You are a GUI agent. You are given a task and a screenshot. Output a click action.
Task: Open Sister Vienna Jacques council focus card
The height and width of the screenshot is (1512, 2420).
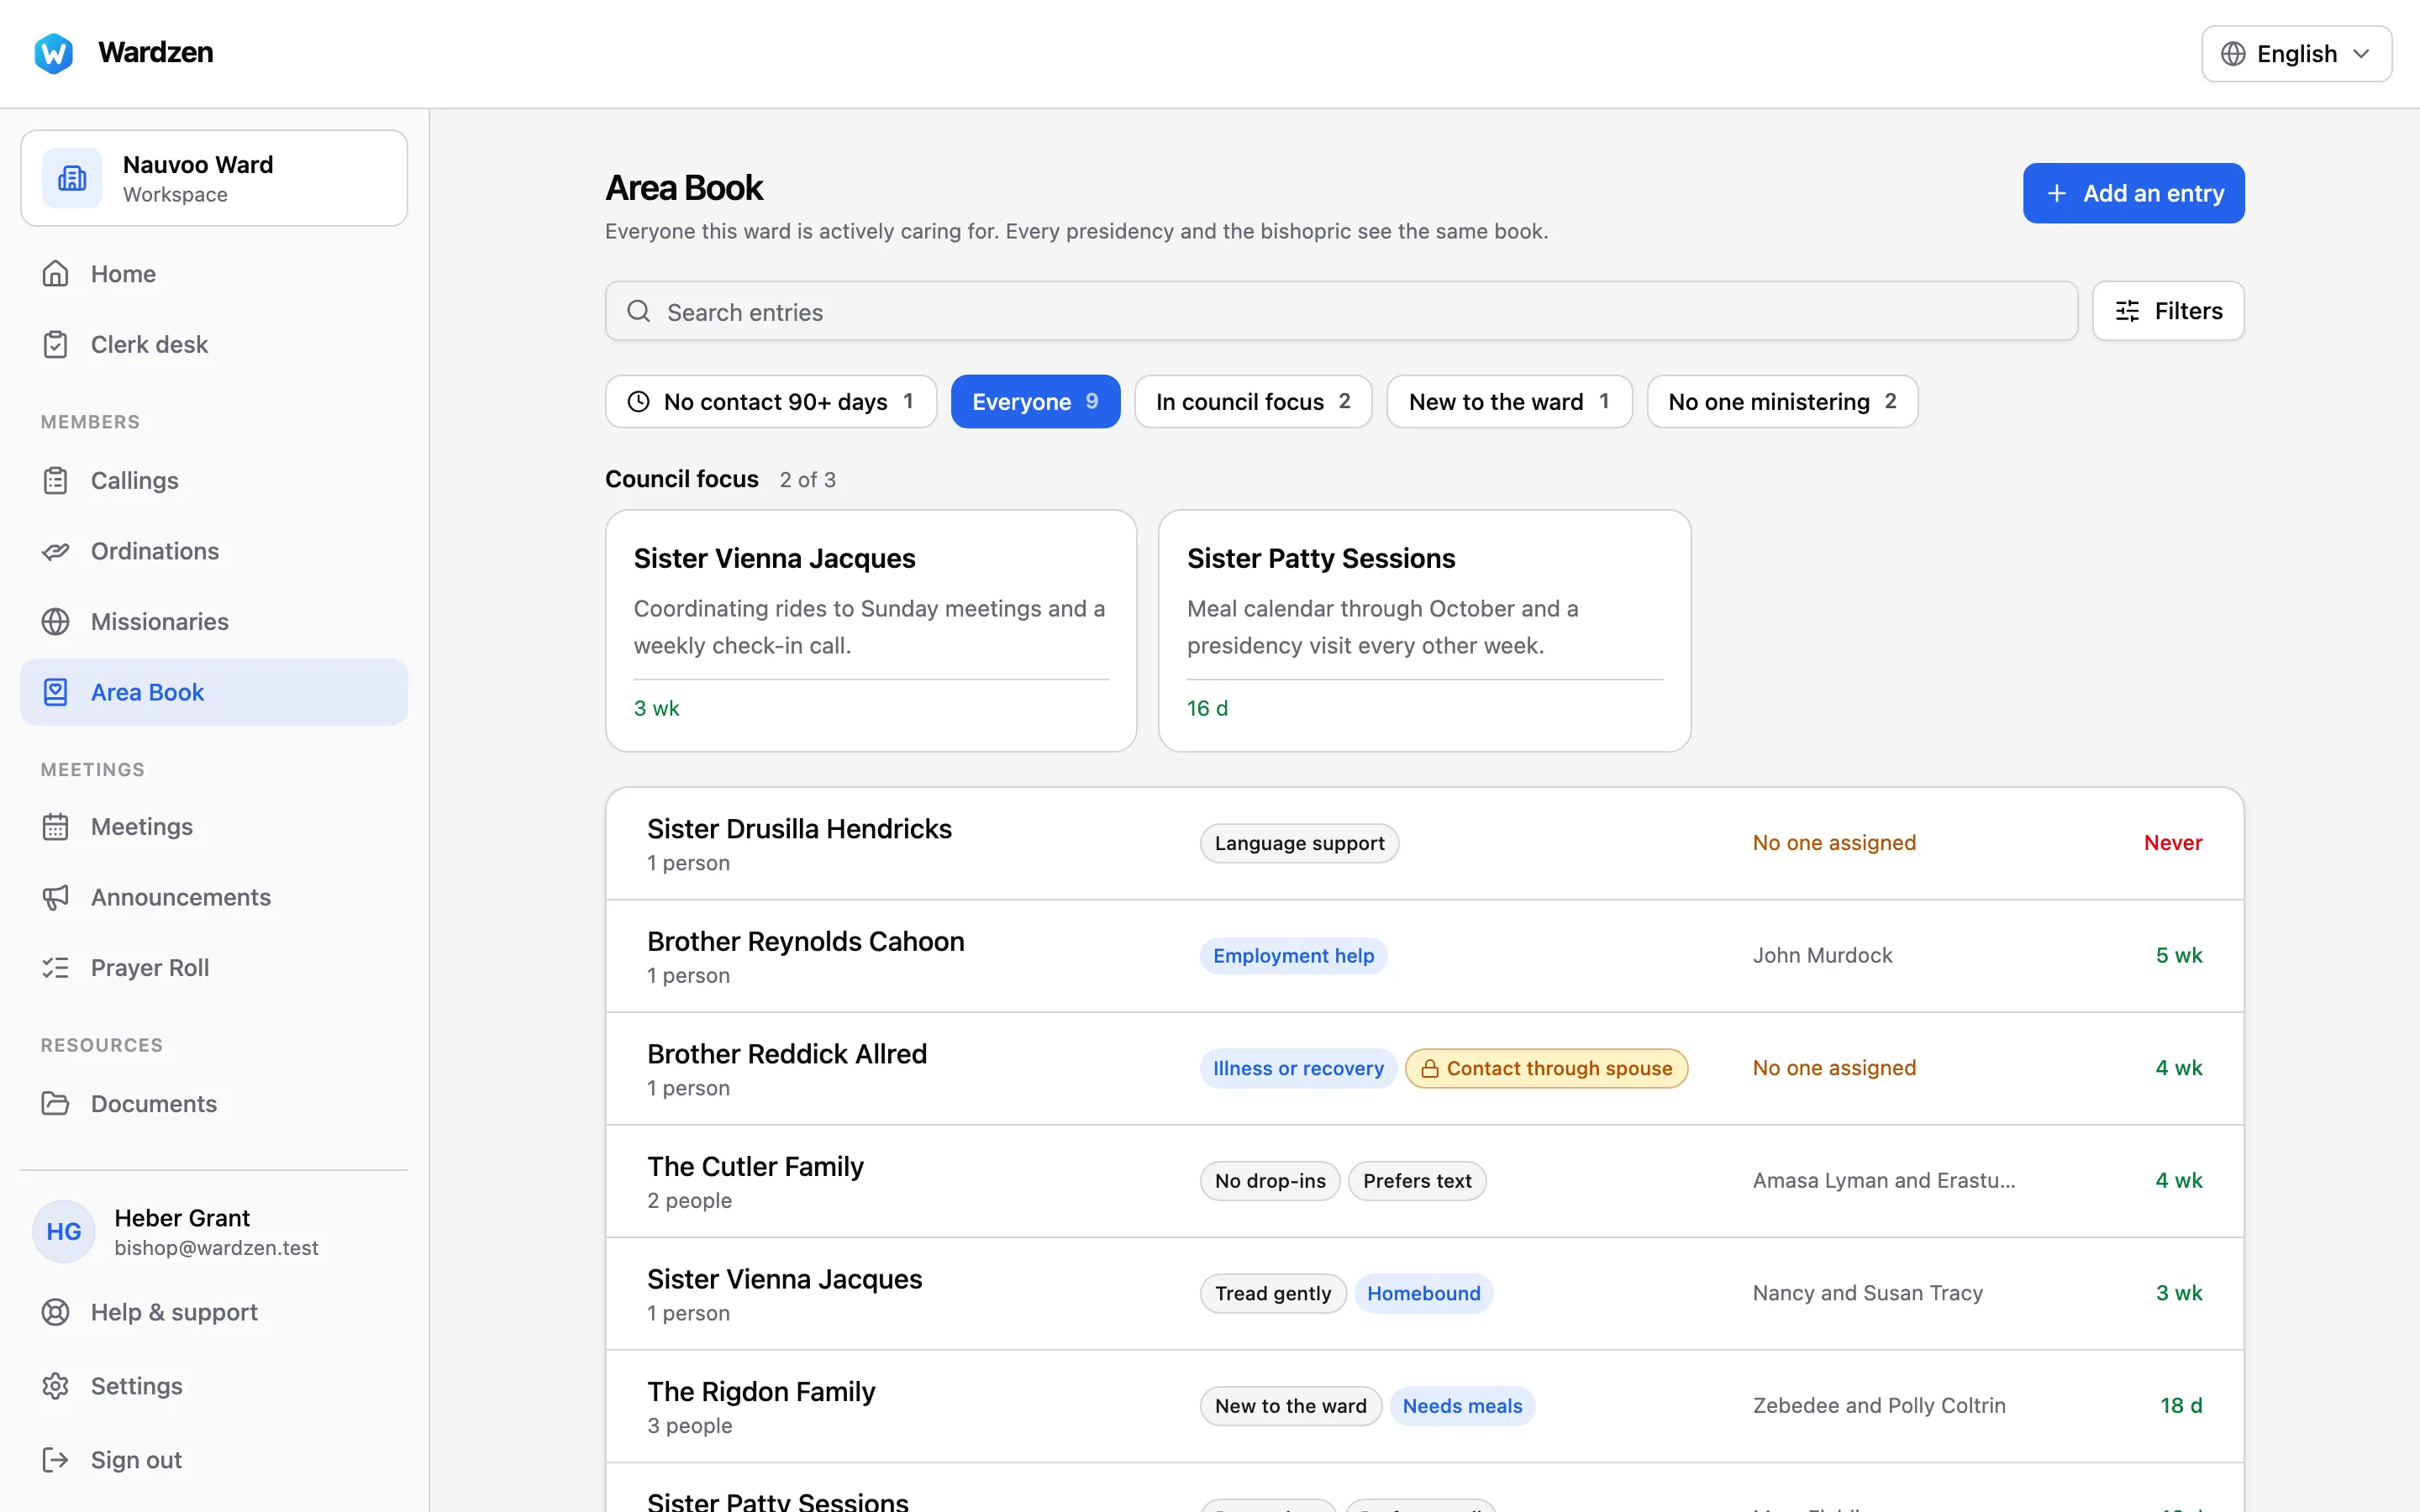coord(870,630)
